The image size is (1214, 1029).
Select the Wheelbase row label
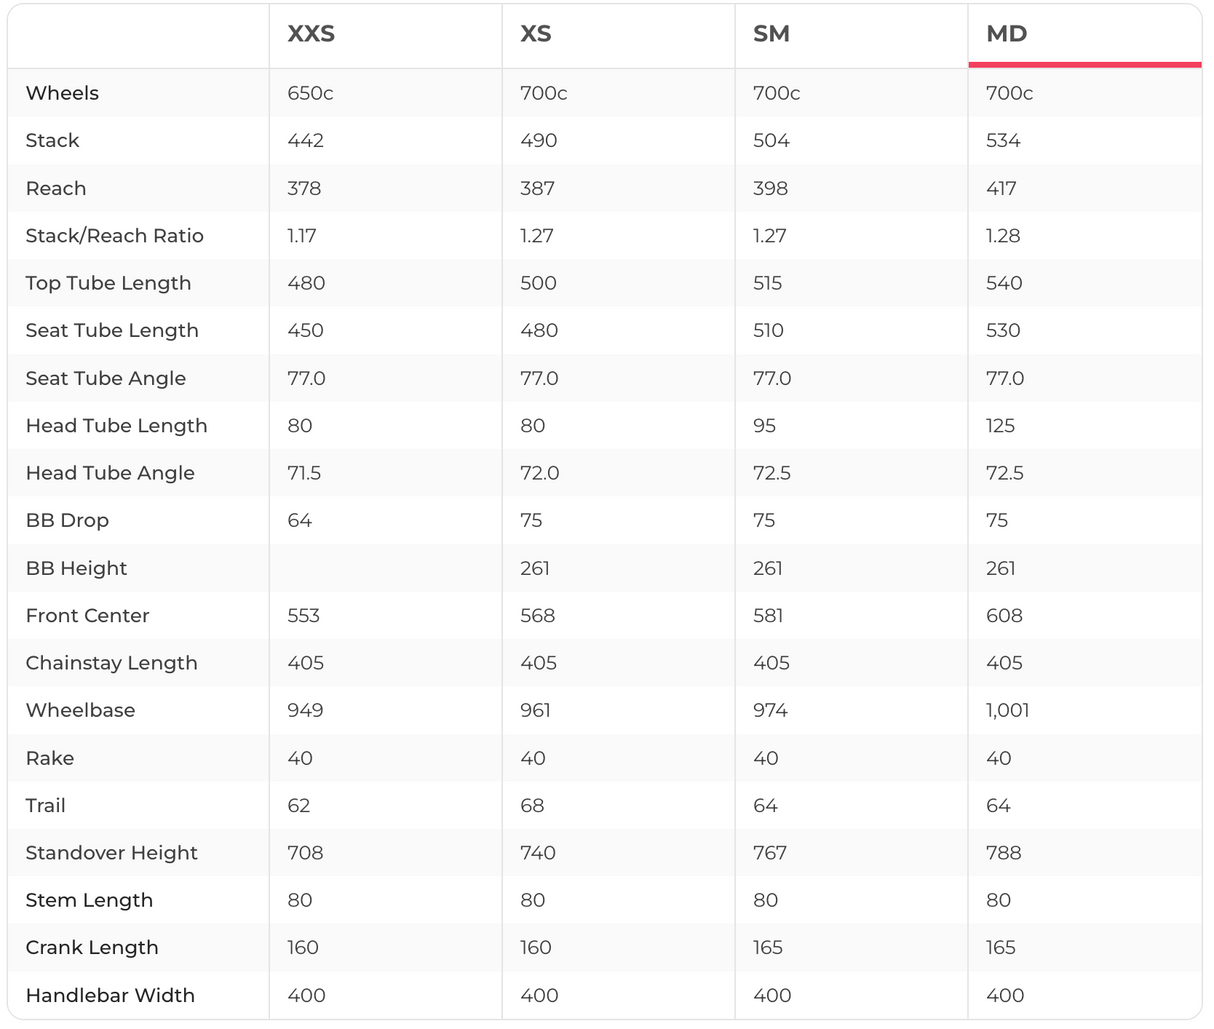click(x=80, y=710)
